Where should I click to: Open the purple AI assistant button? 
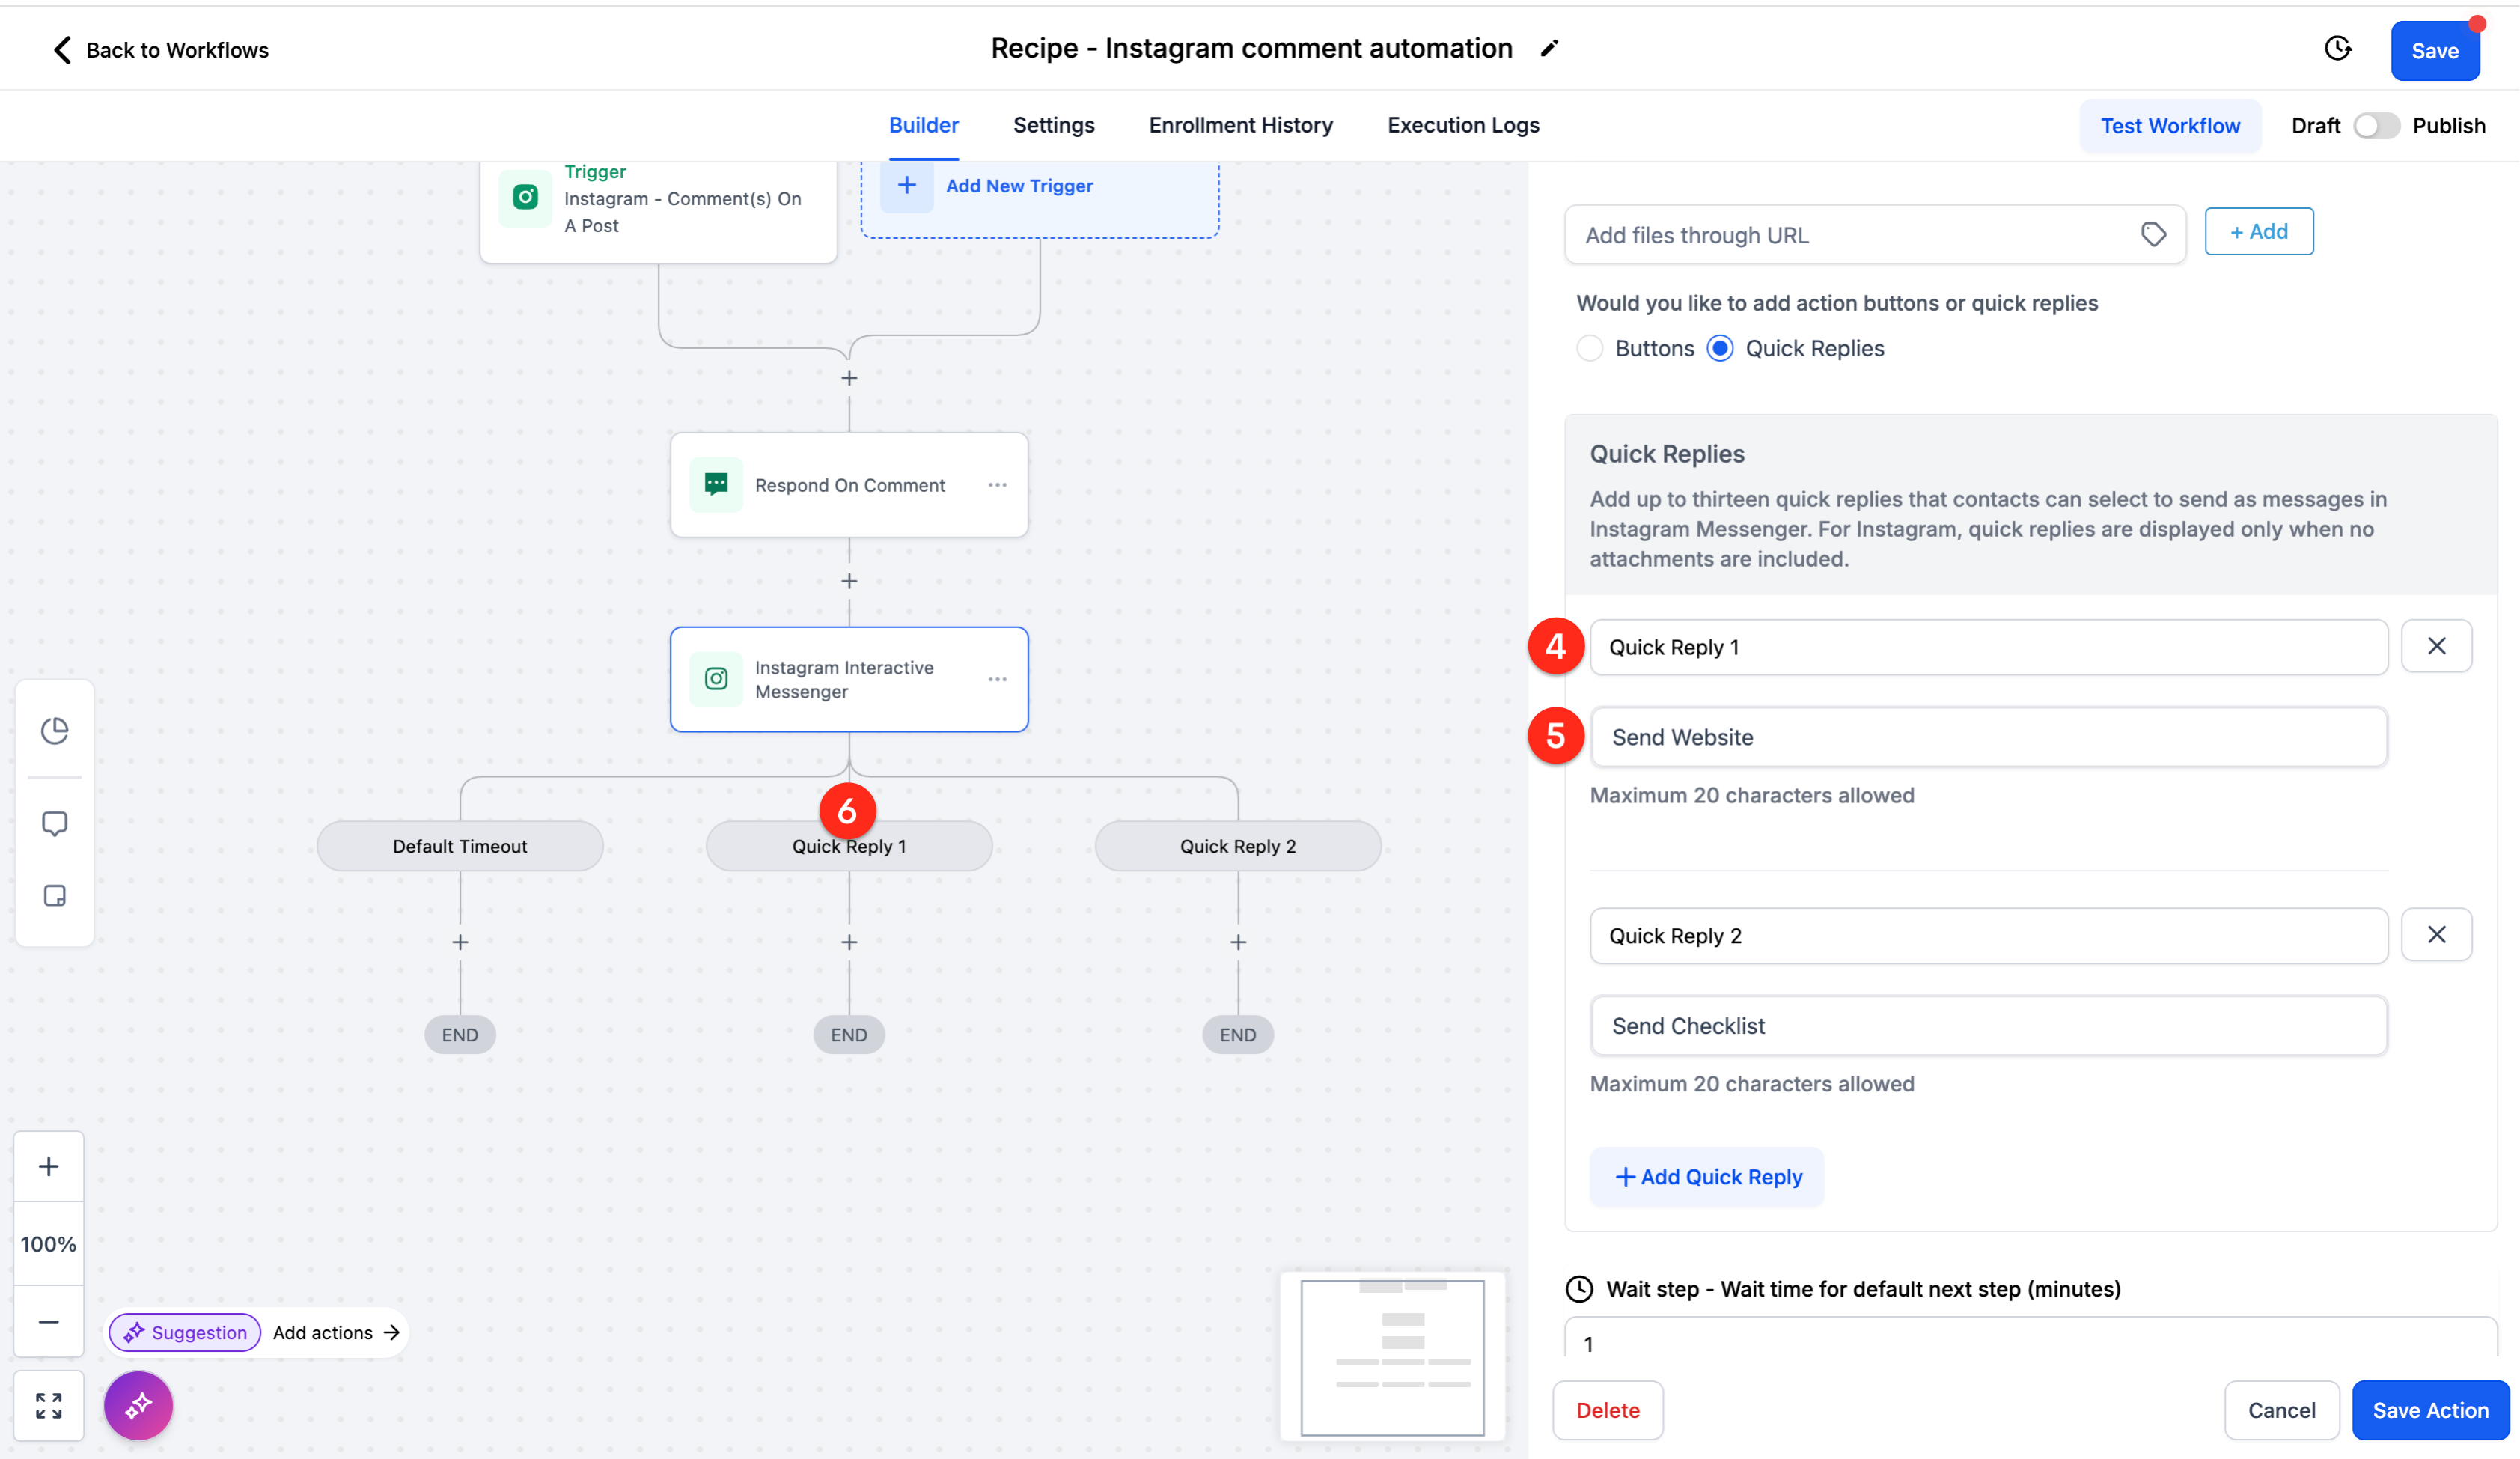[138, 1405]
